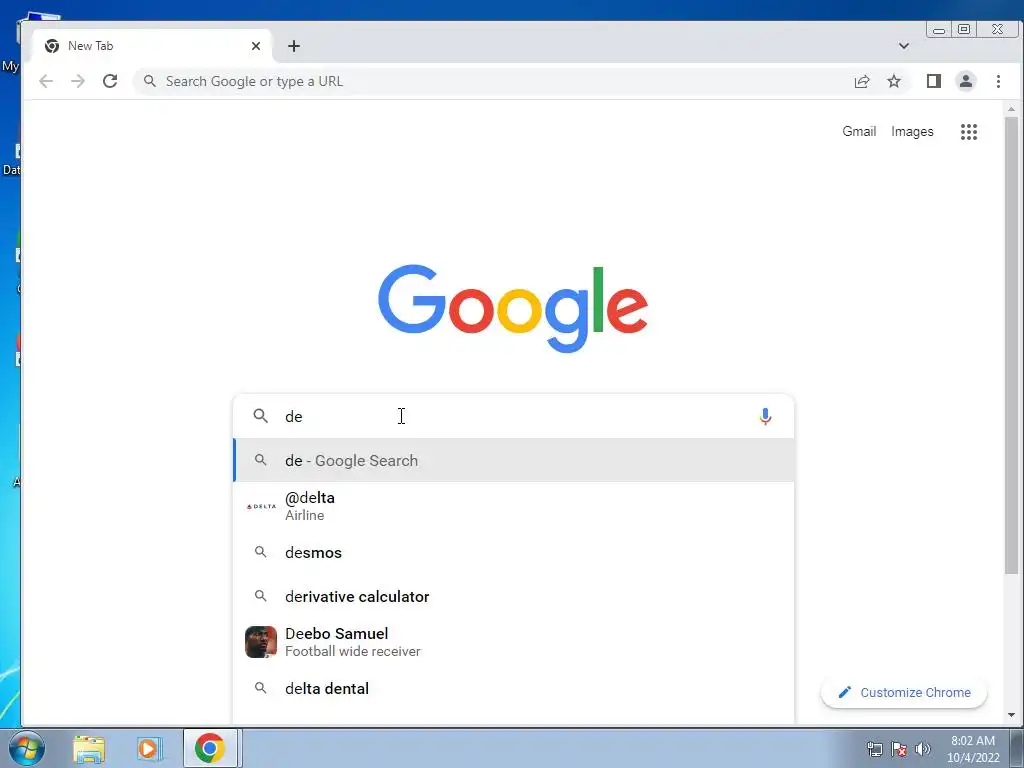Viewport: 1024px width, 768px height.
Task: Click the browser back arrow
Action: click(46, 81)
